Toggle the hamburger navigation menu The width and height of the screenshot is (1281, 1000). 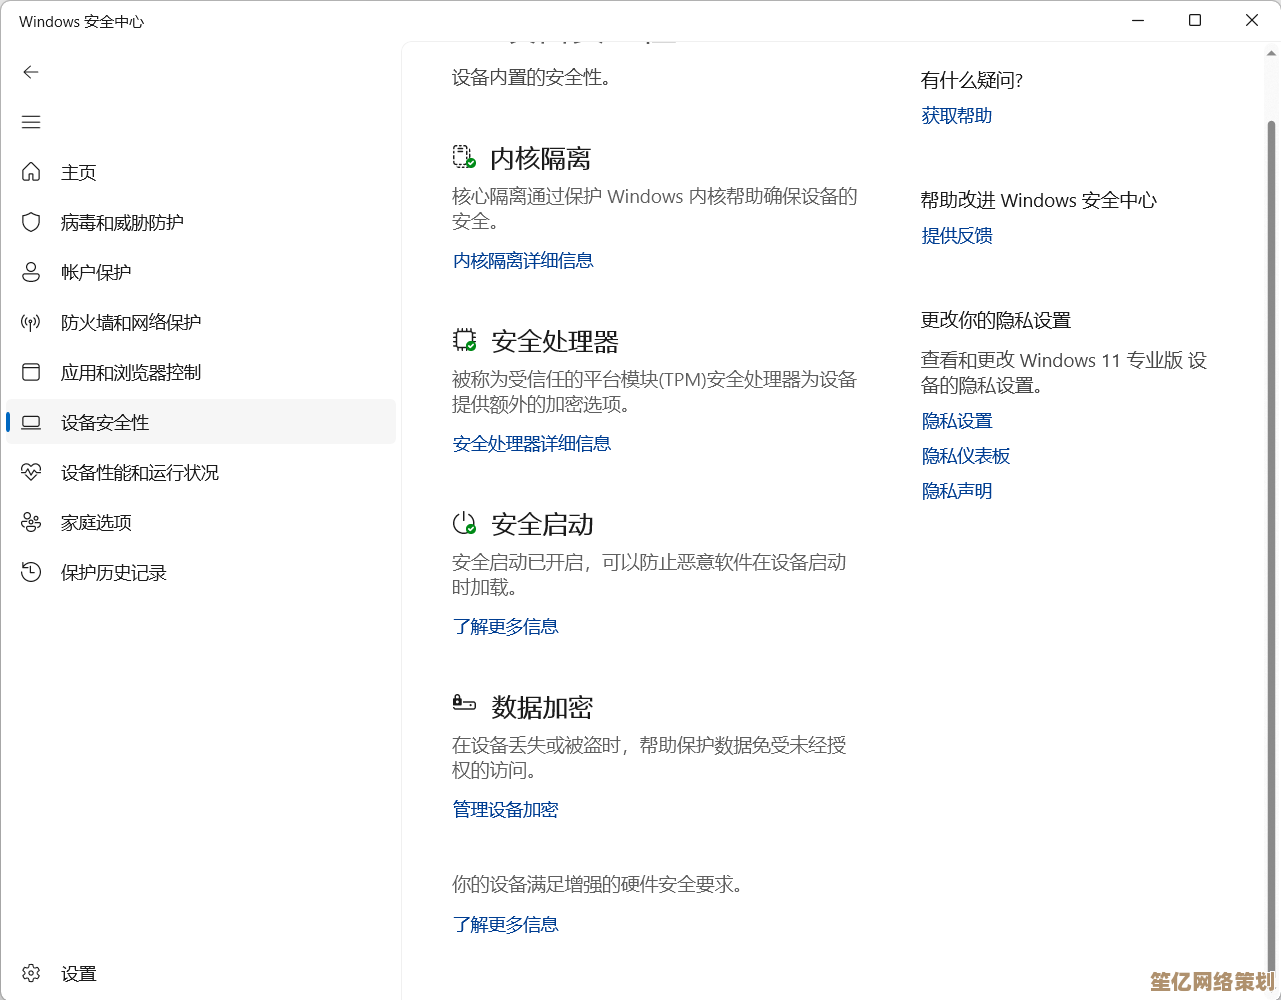pyautogui.click(x=31, y=122)
